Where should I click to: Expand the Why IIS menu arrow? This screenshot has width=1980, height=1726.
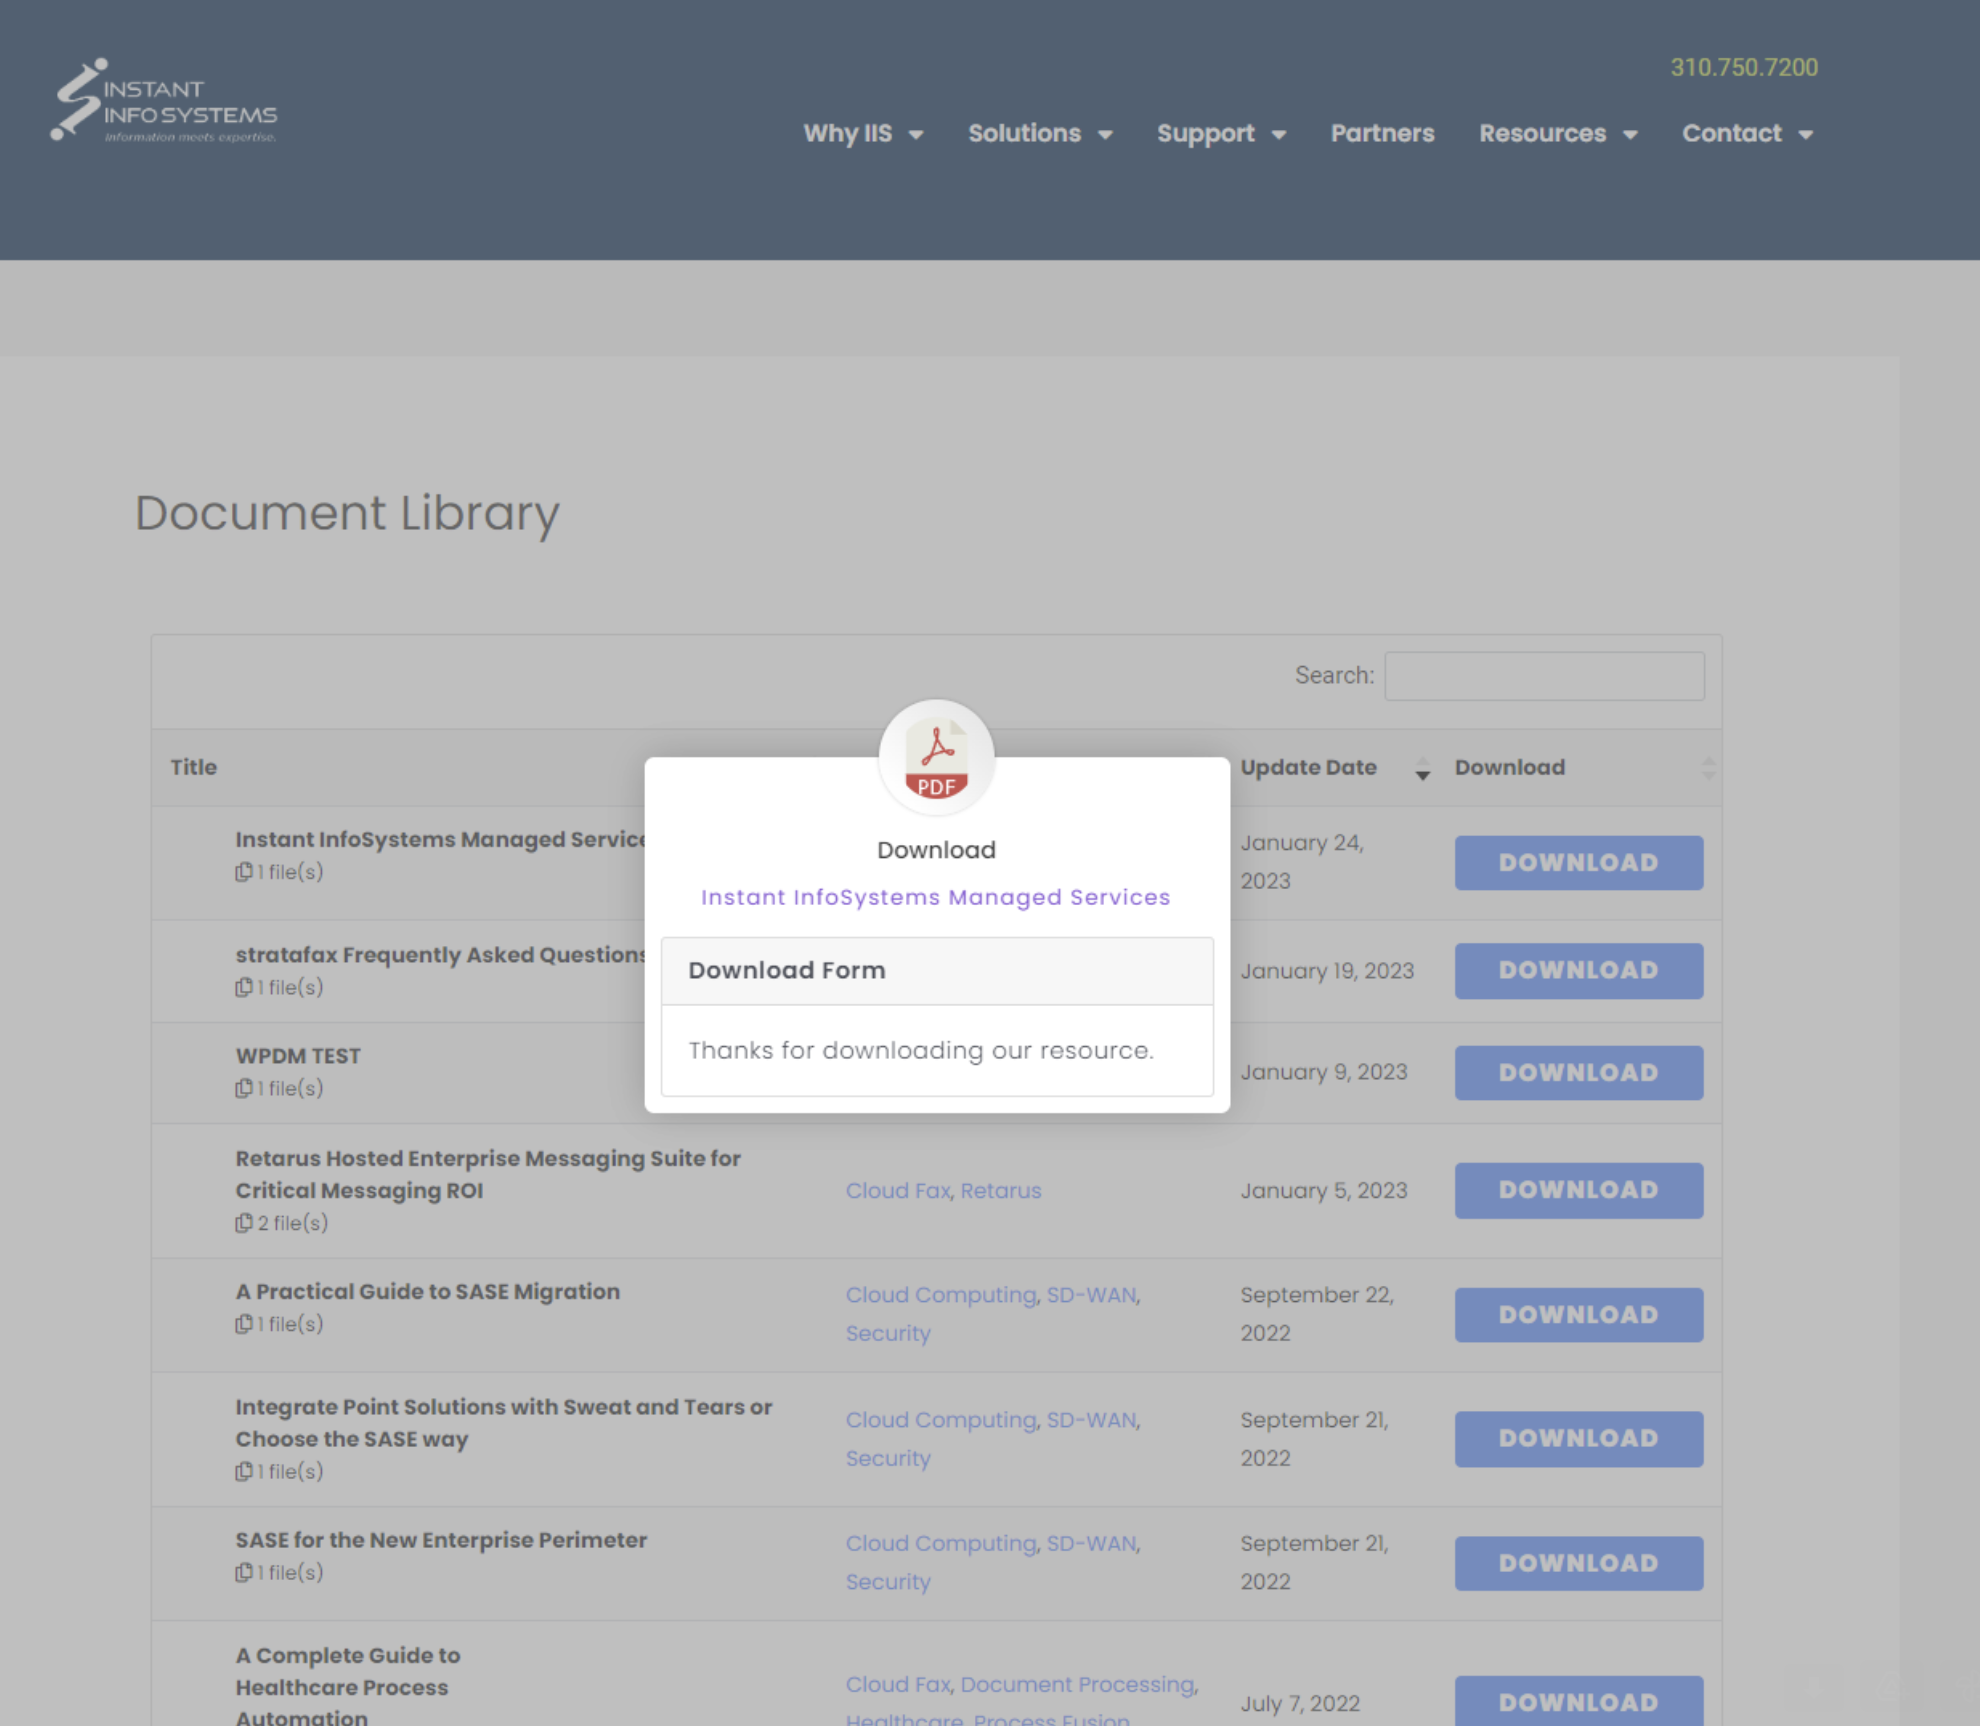(x=916, y=135)
